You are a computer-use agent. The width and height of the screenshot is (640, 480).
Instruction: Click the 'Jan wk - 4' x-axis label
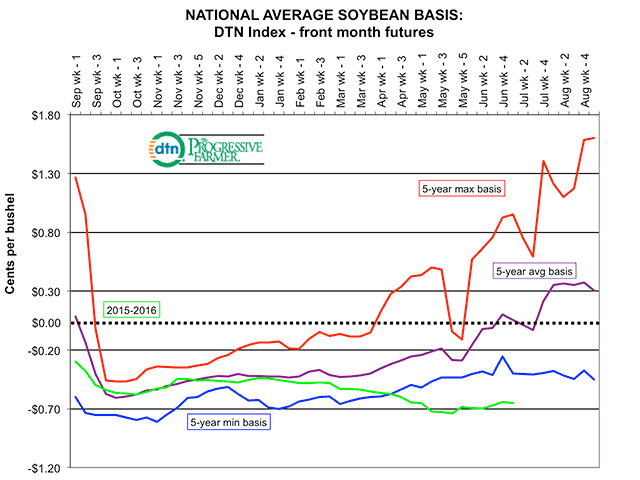click(280, 82)
